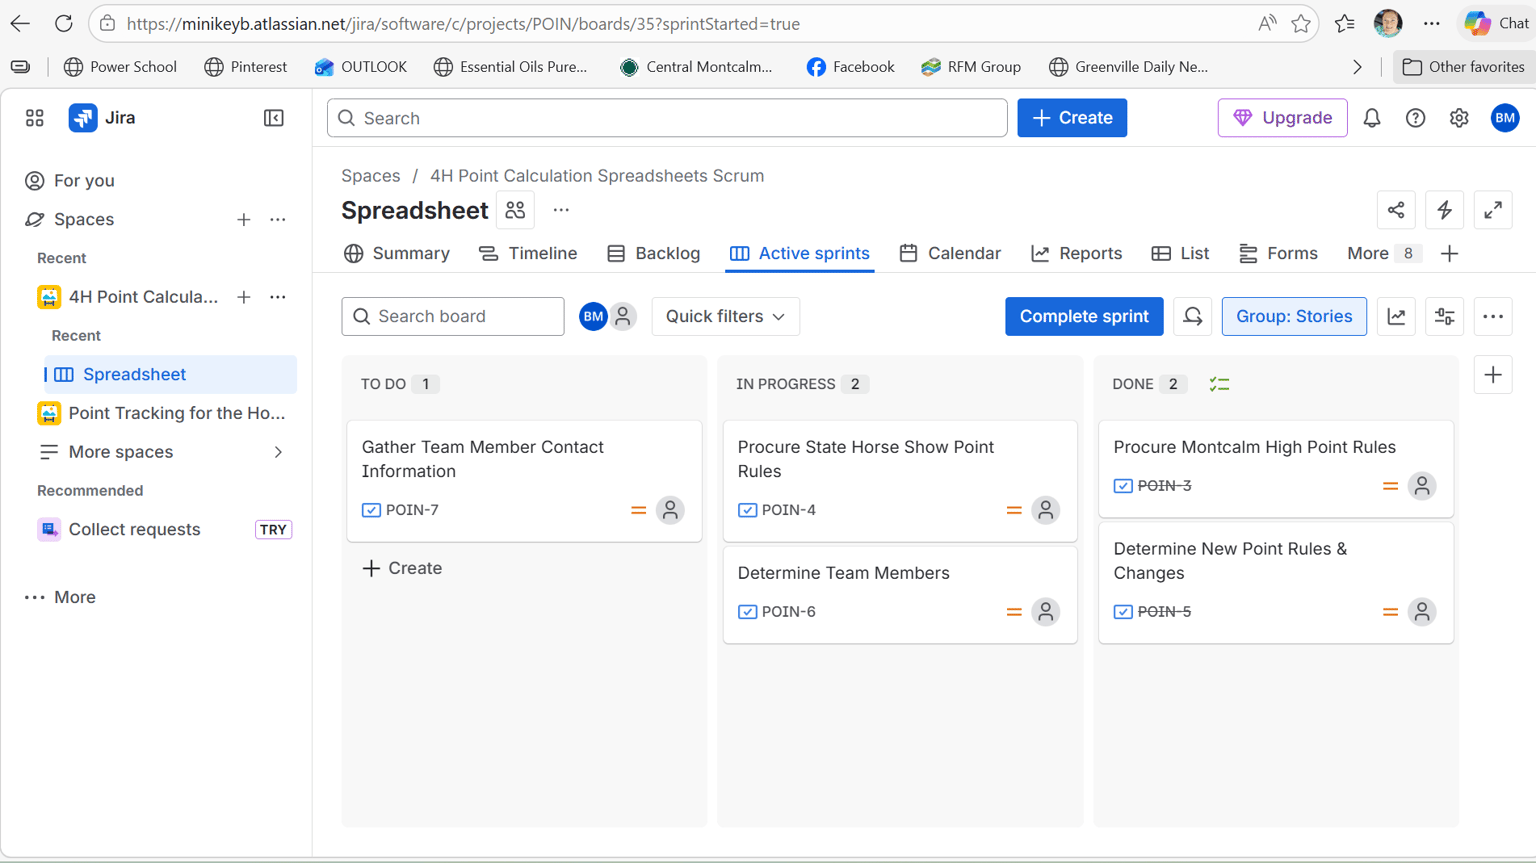
Task: Show more favorites bar chevron
Action: tap(1357, 67)
